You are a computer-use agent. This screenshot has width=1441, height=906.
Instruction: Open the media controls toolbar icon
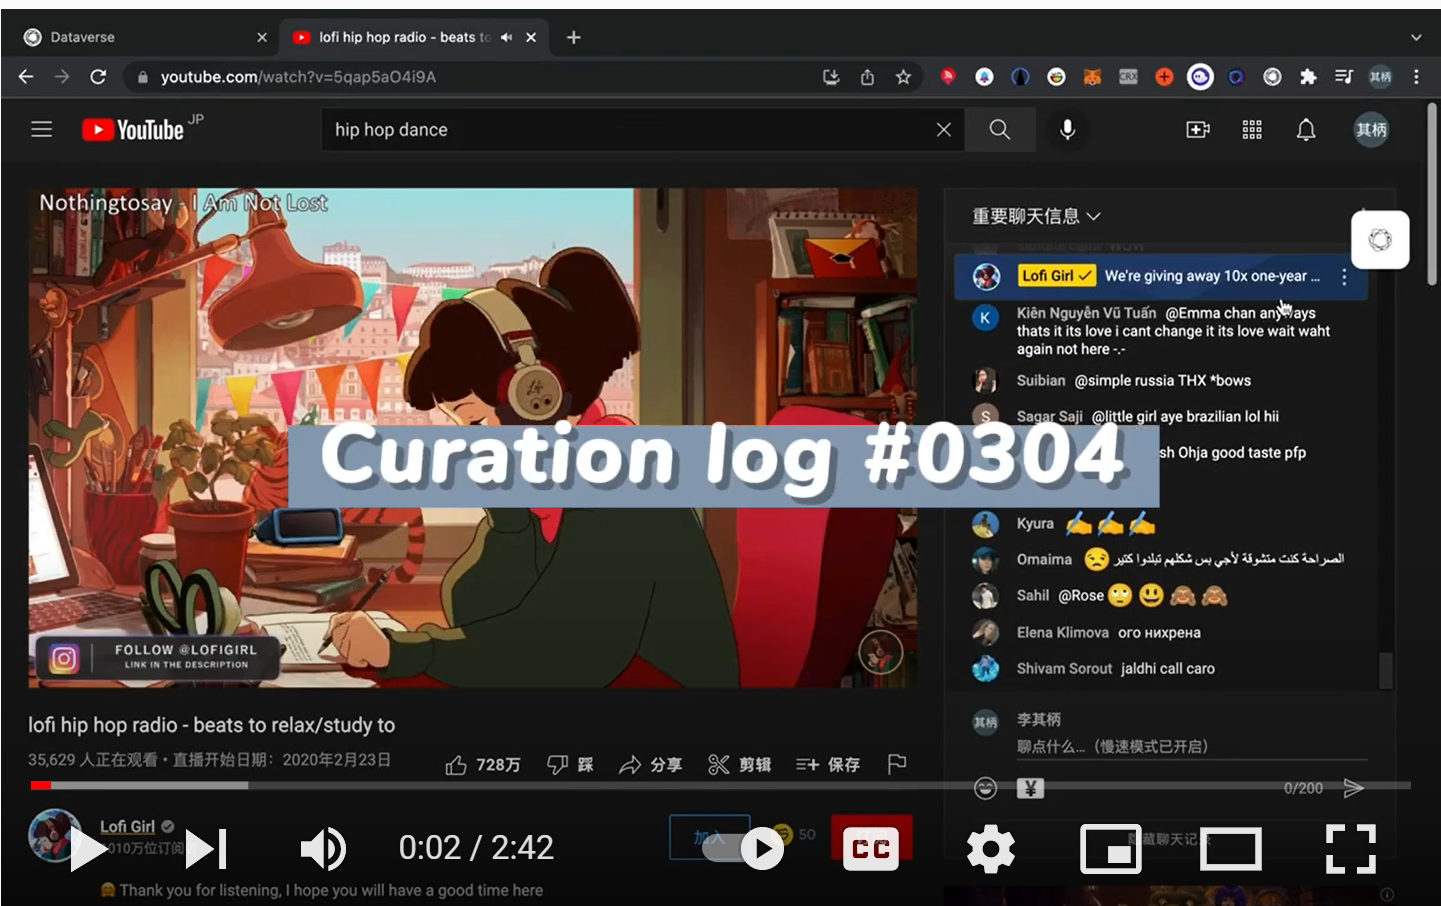1344,77
